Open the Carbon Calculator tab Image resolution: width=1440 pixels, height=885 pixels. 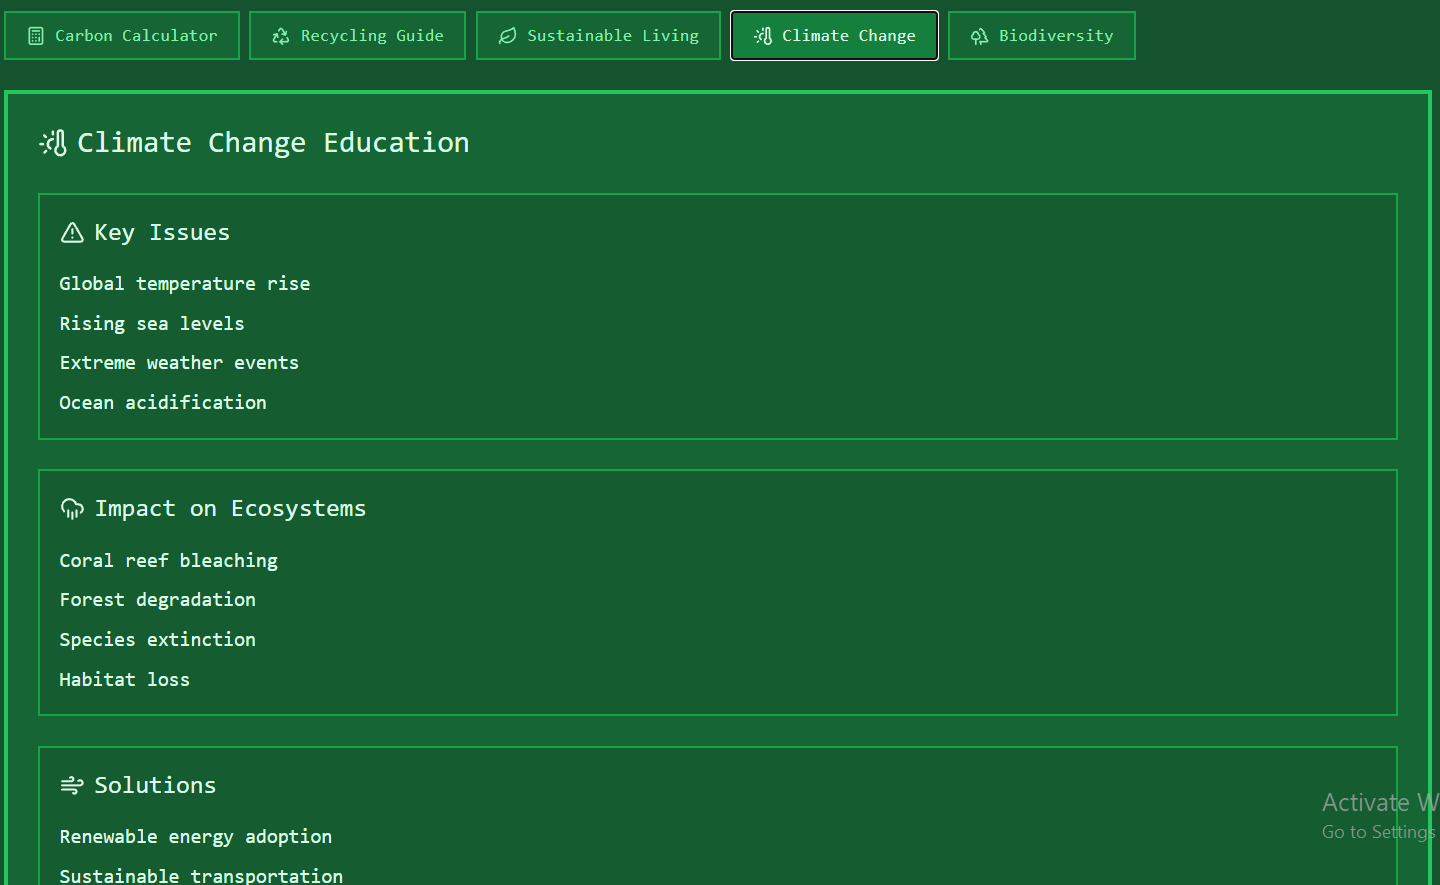pyautogui.click(x=122, y=36)
